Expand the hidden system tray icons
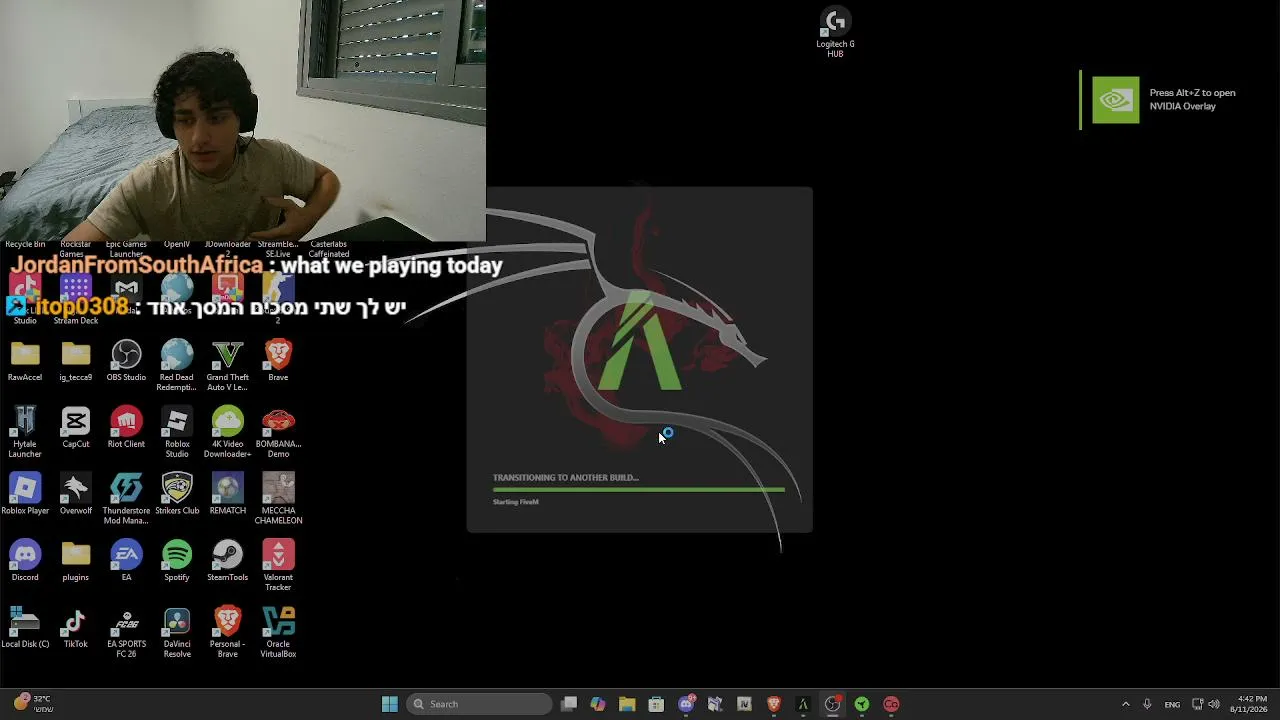This screenshot has height=720, width=1280. tap(1125, 704)
